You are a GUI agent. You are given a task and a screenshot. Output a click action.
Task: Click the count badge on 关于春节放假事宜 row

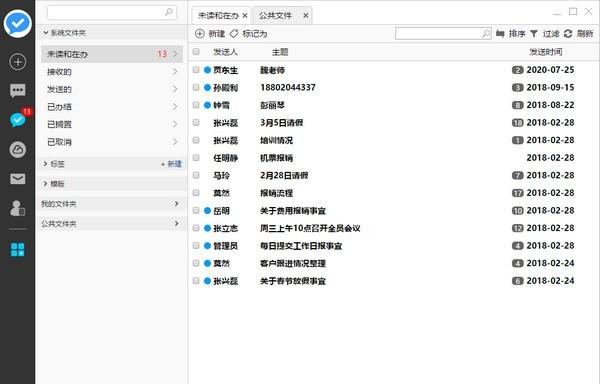(x=517, y=281)
